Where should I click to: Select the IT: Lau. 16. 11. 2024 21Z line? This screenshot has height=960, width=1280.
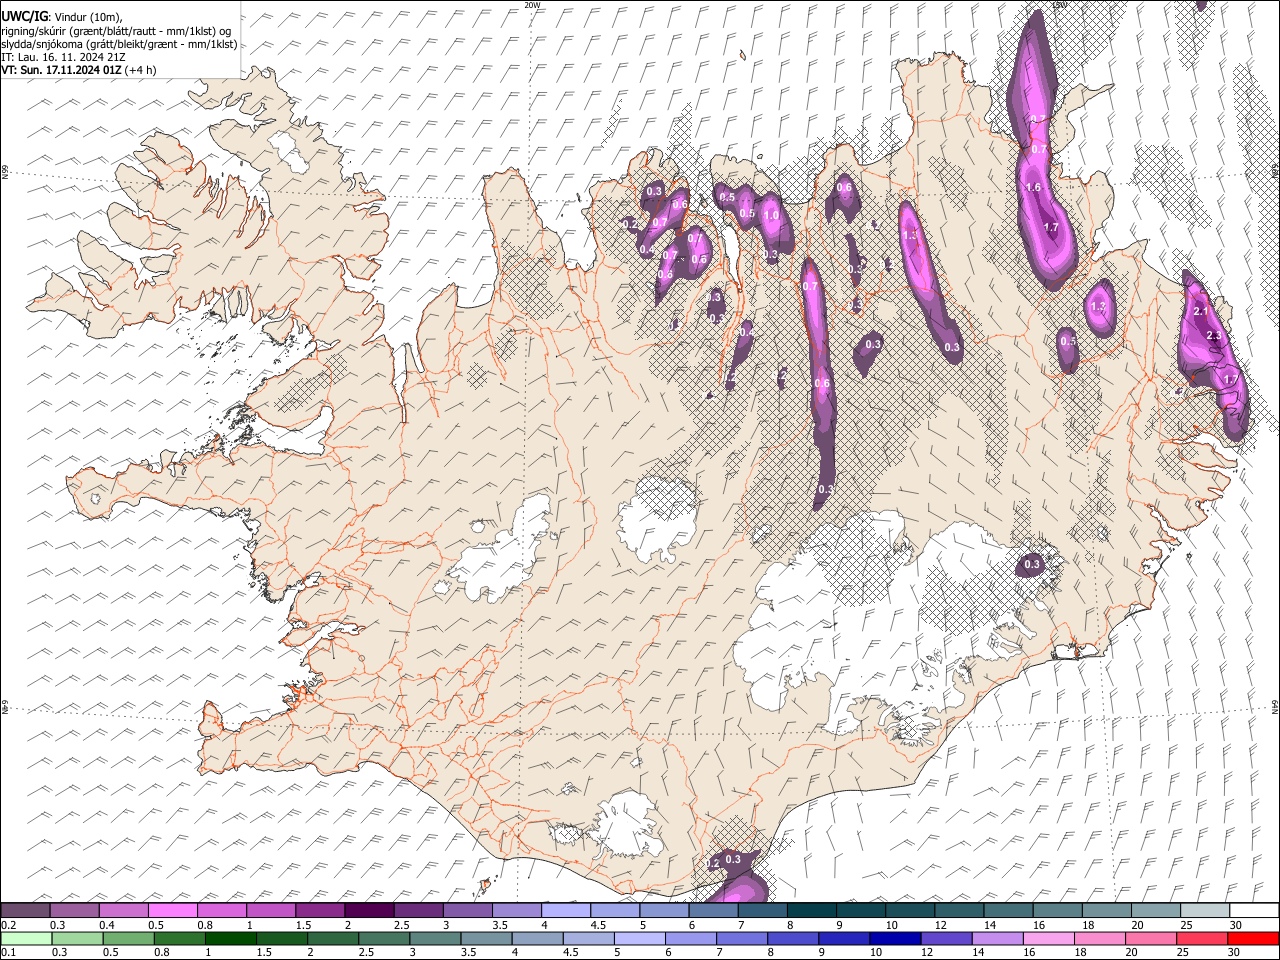coord(63,57)
